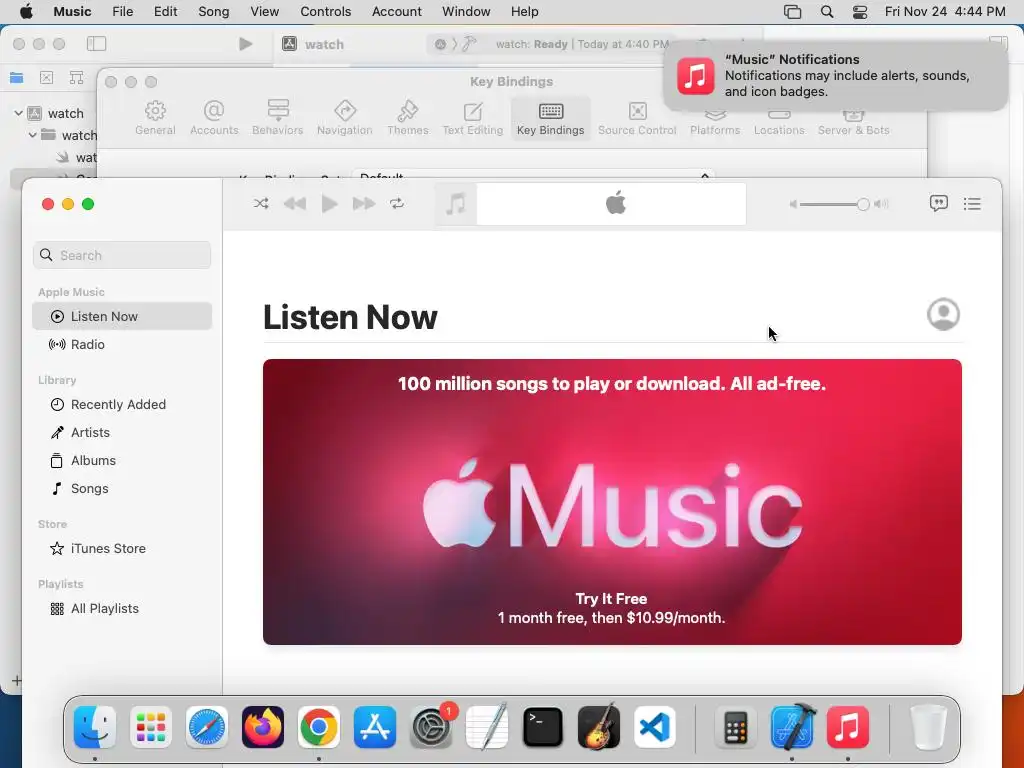1024x768 pixels.
Task: Adjust the Music volume slider
Action: click(x=834, y=204)
